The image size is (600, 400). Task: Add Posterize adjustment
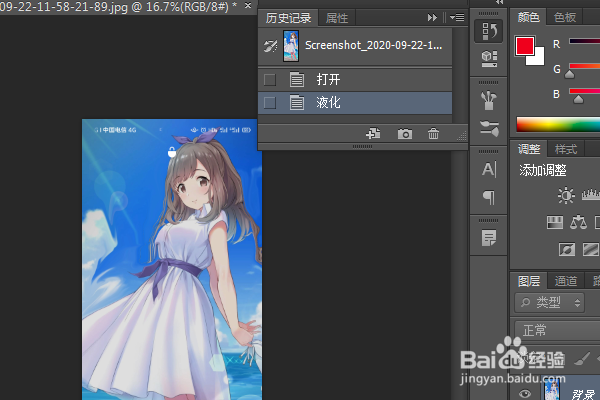click(x=591, y=250)
